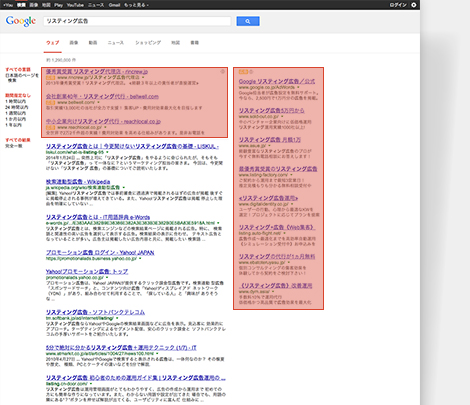Open the ソフトバンクテレコム result

tap(95, 312)
